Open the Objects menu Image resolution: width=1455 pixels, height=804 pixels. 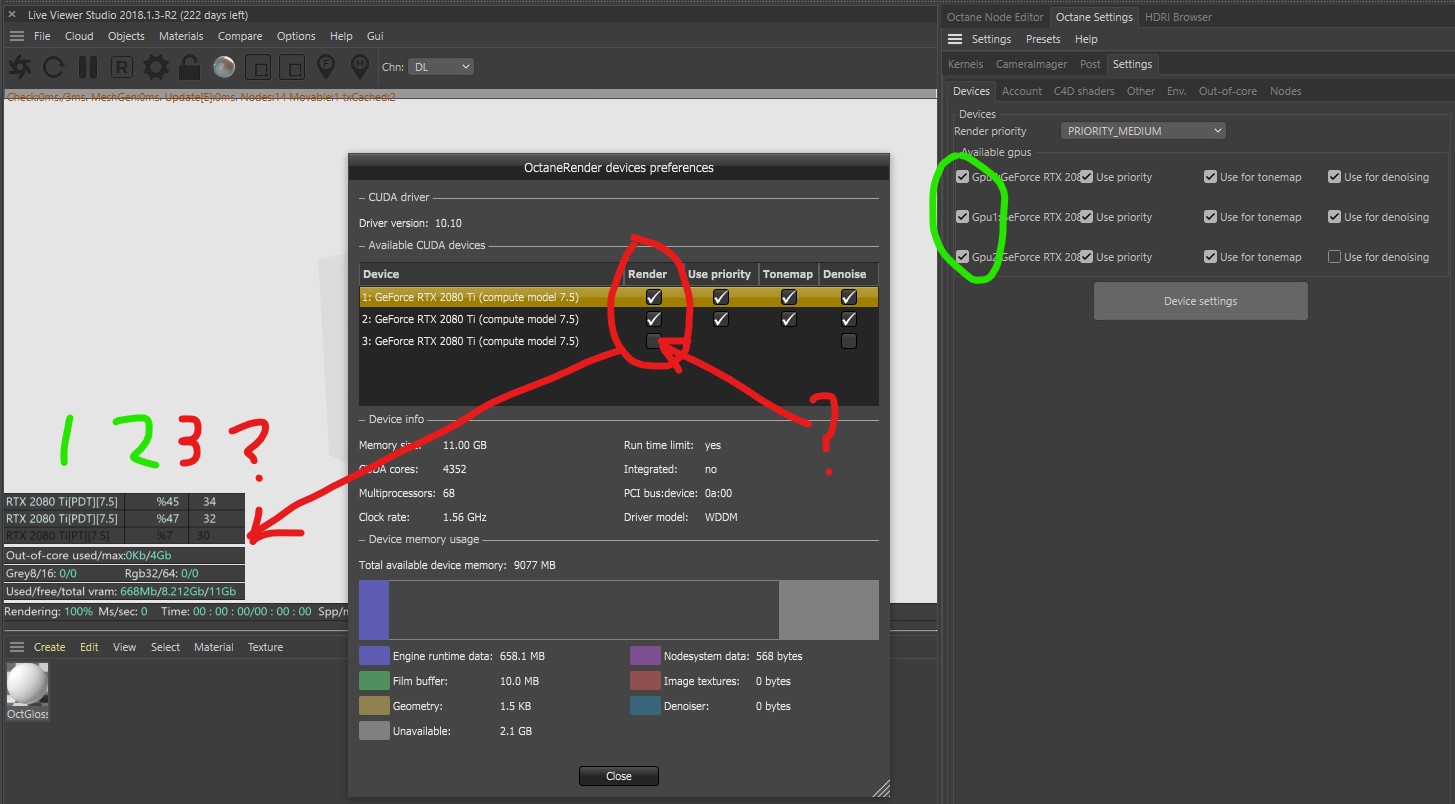[x=126, y=36]
